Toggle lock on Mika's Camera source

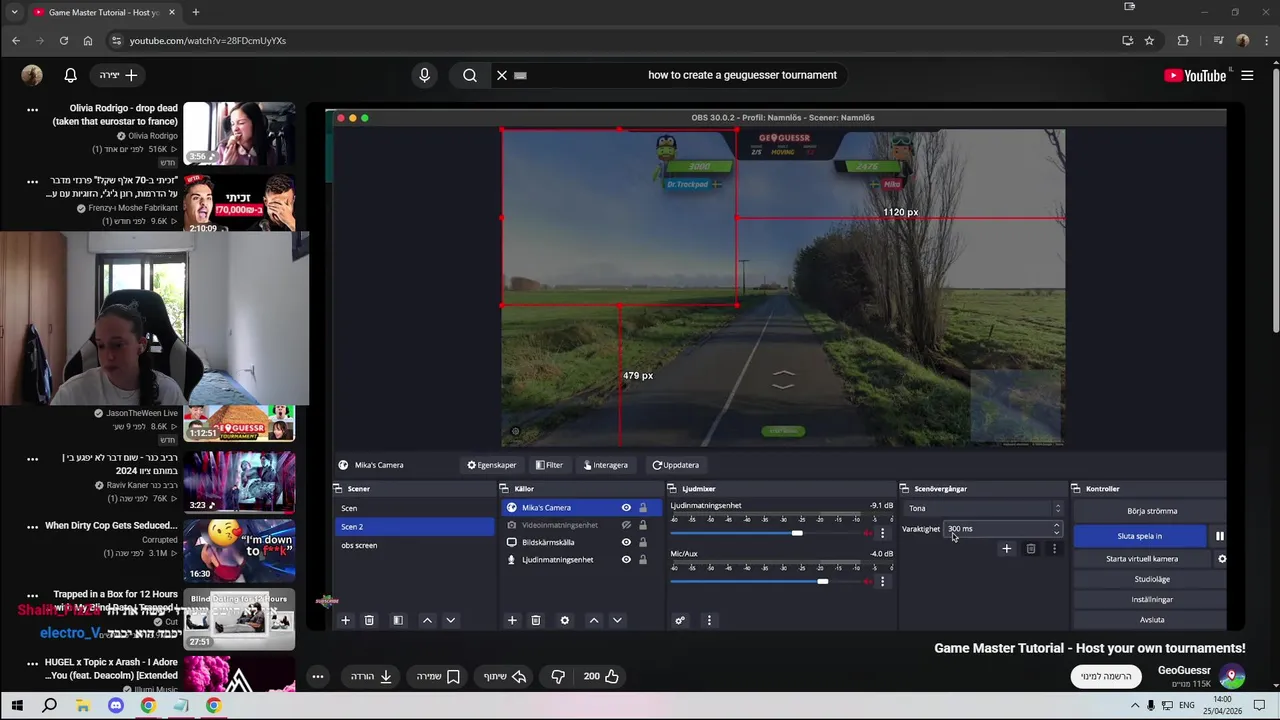tap(643, 507)
